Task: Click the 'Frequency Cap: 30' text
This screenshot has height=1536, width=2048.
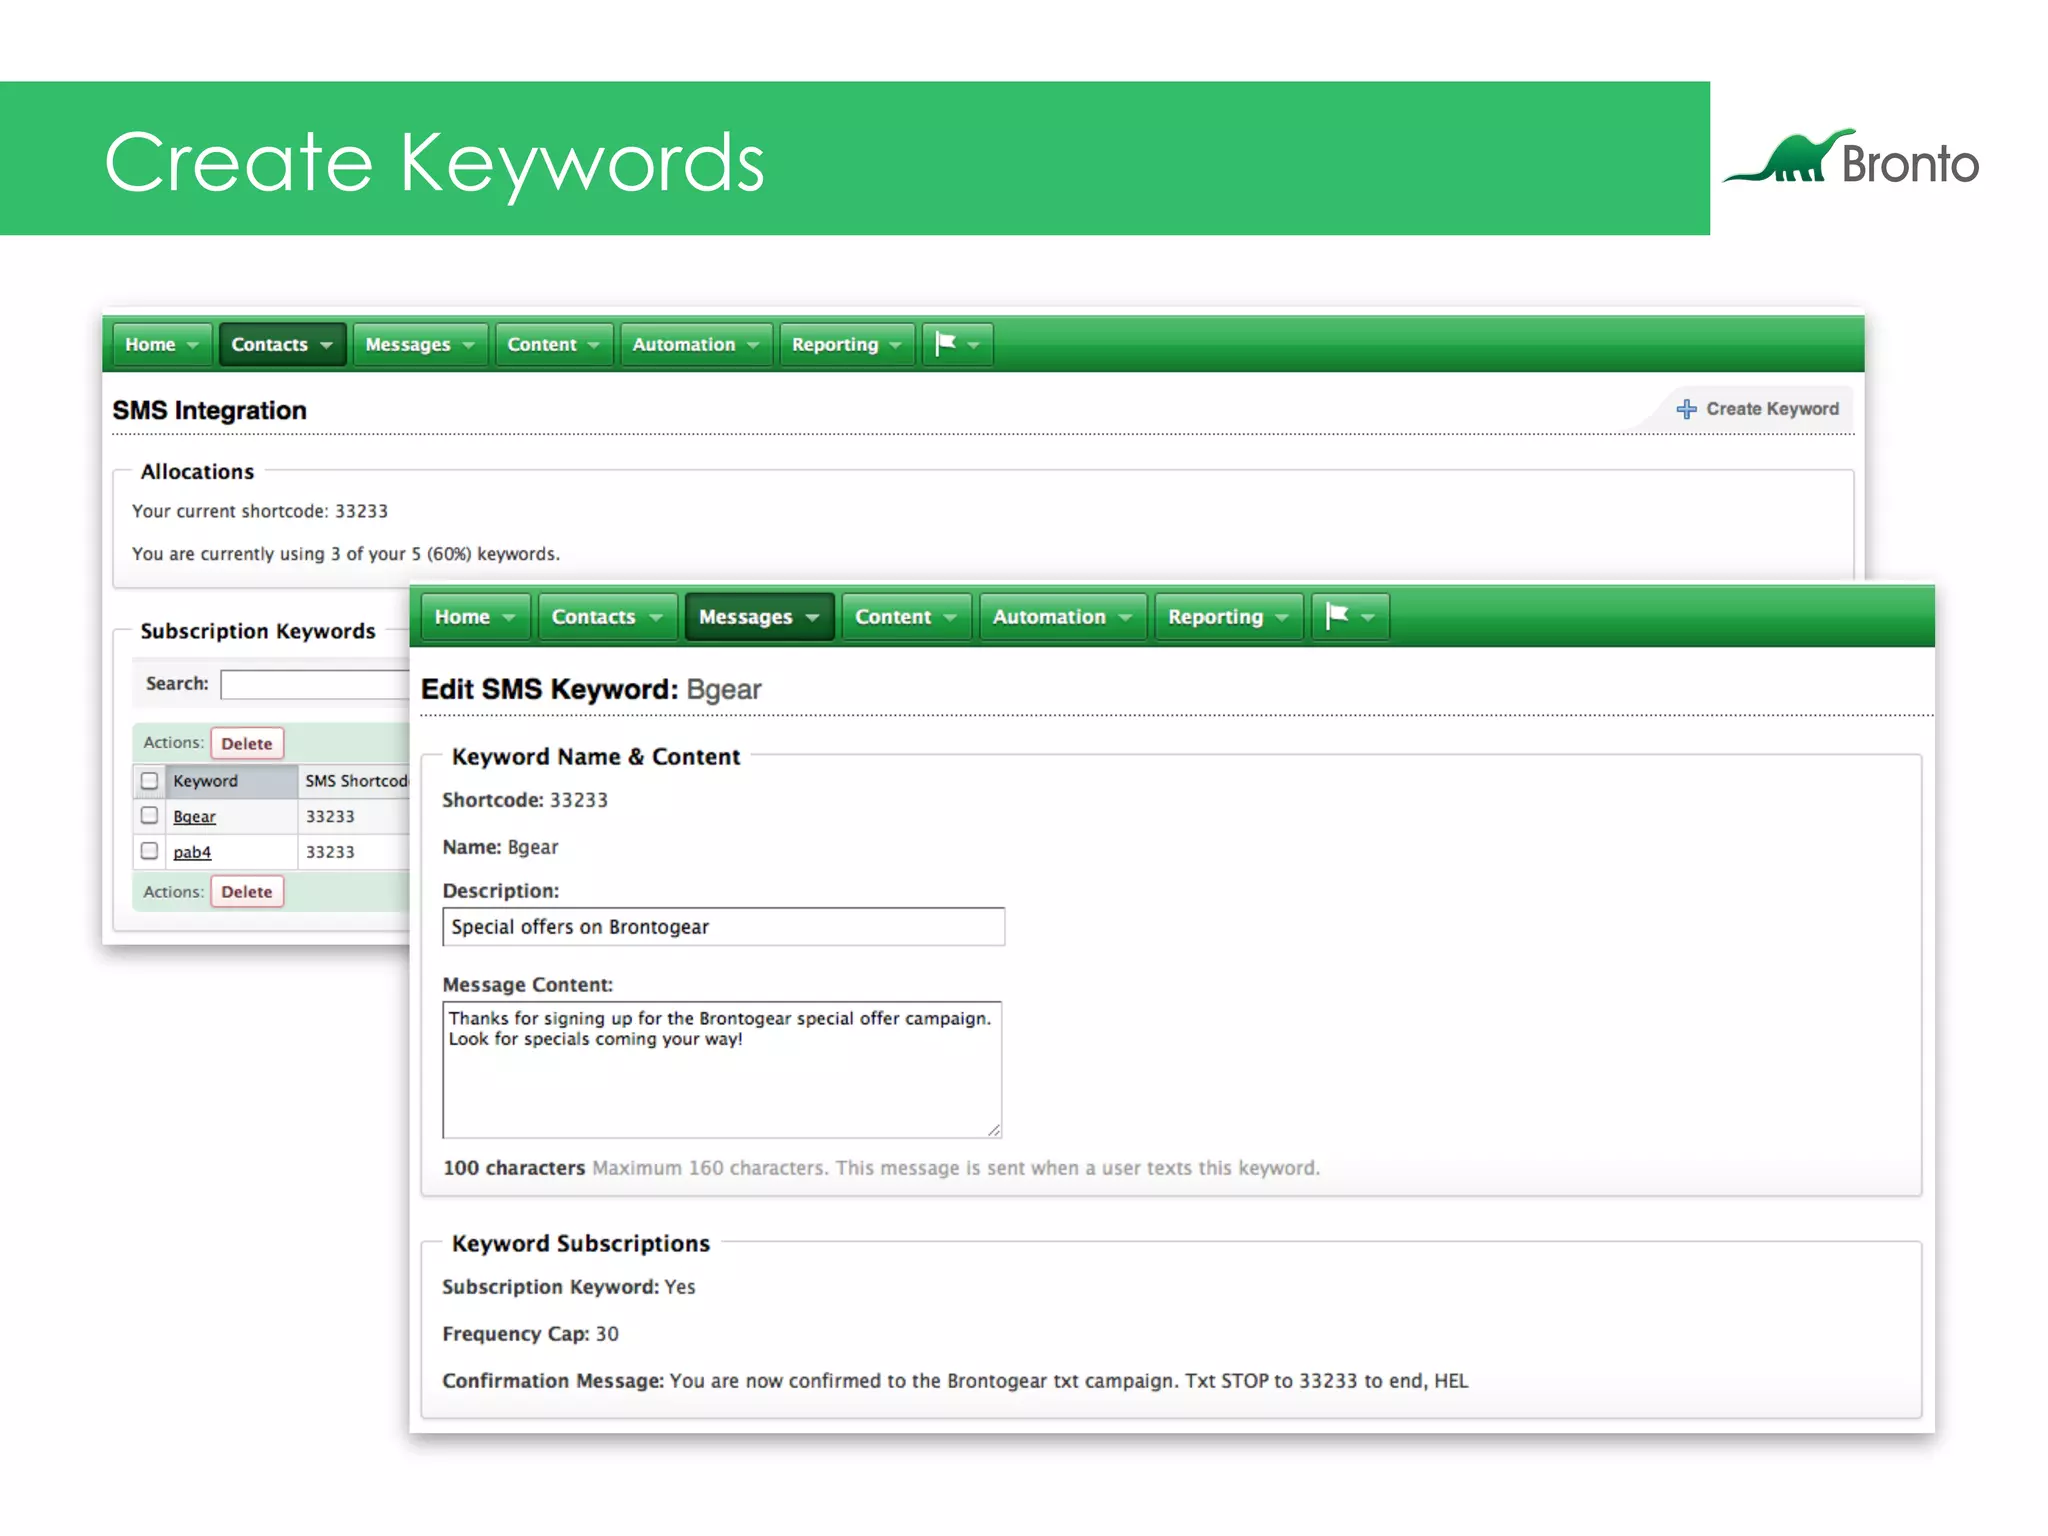Action: [x=530, y=1334]
